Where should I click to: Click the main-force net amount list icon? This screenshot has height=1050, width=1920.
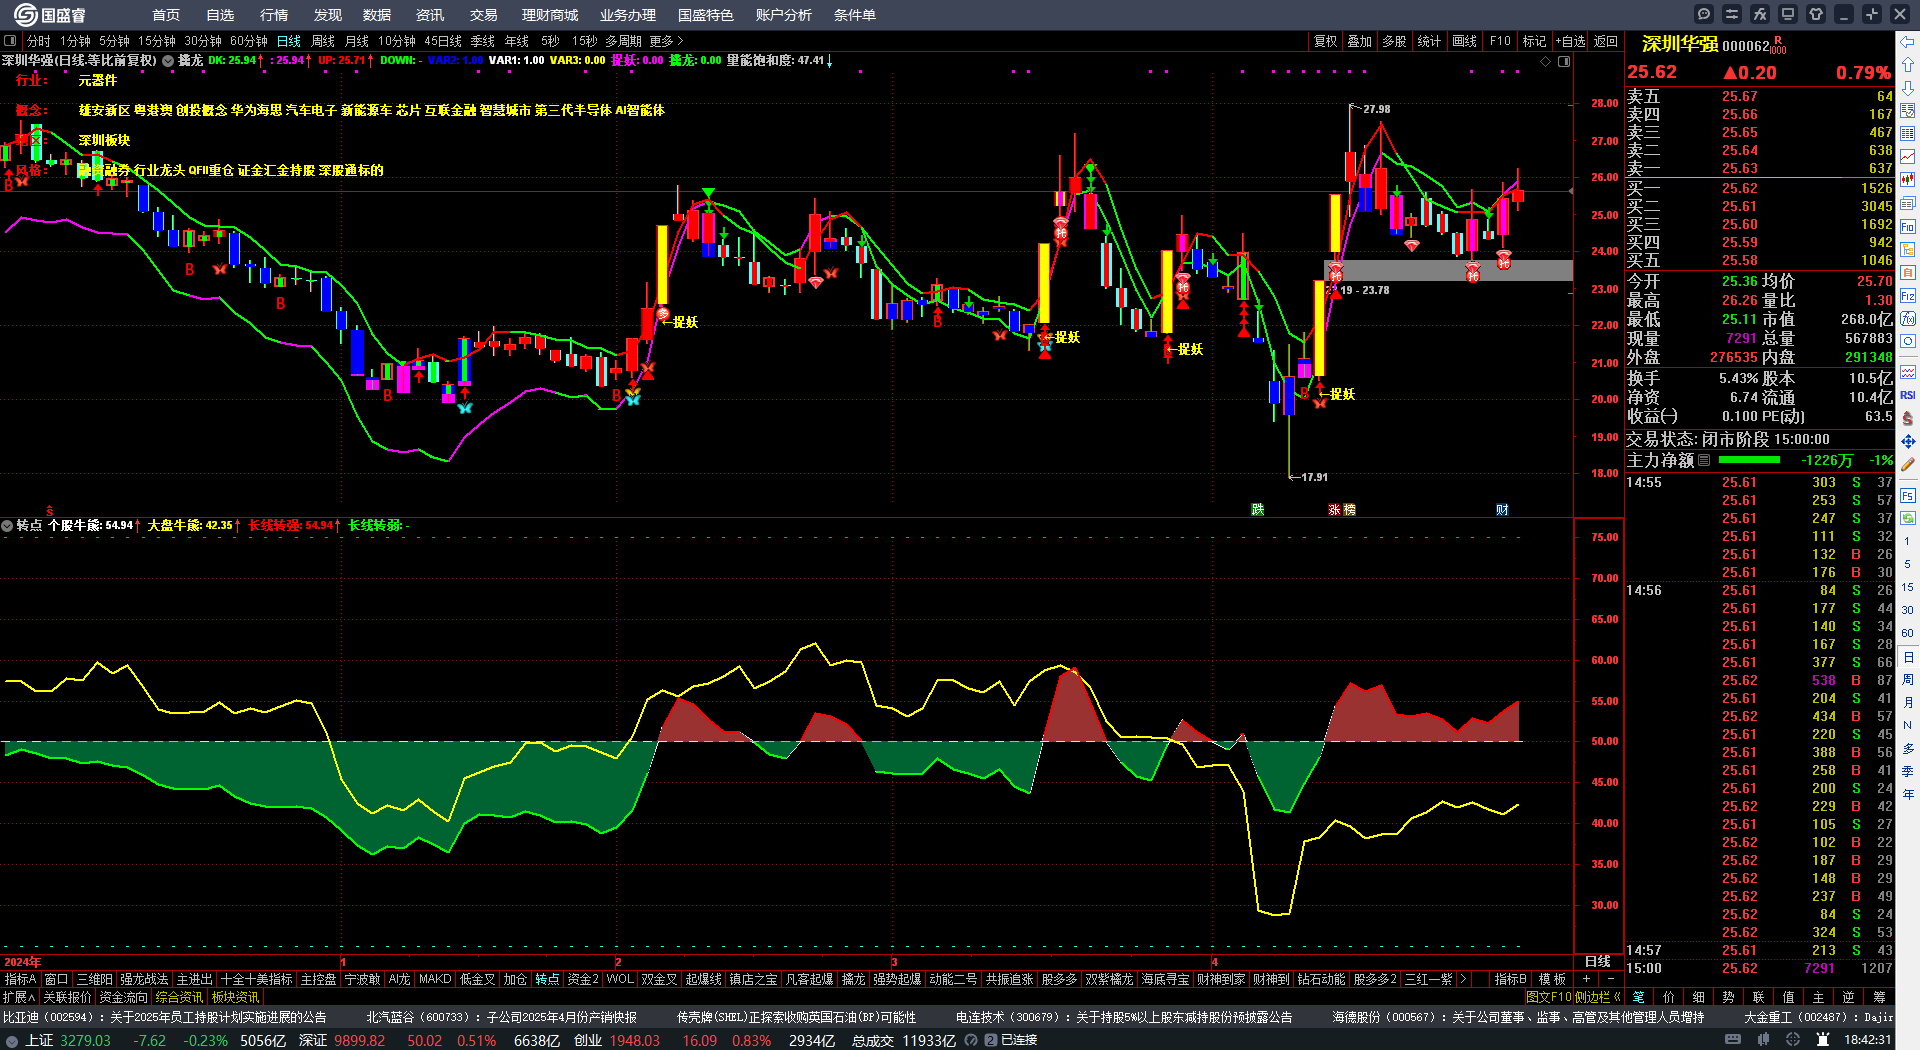click(1704, 460)
